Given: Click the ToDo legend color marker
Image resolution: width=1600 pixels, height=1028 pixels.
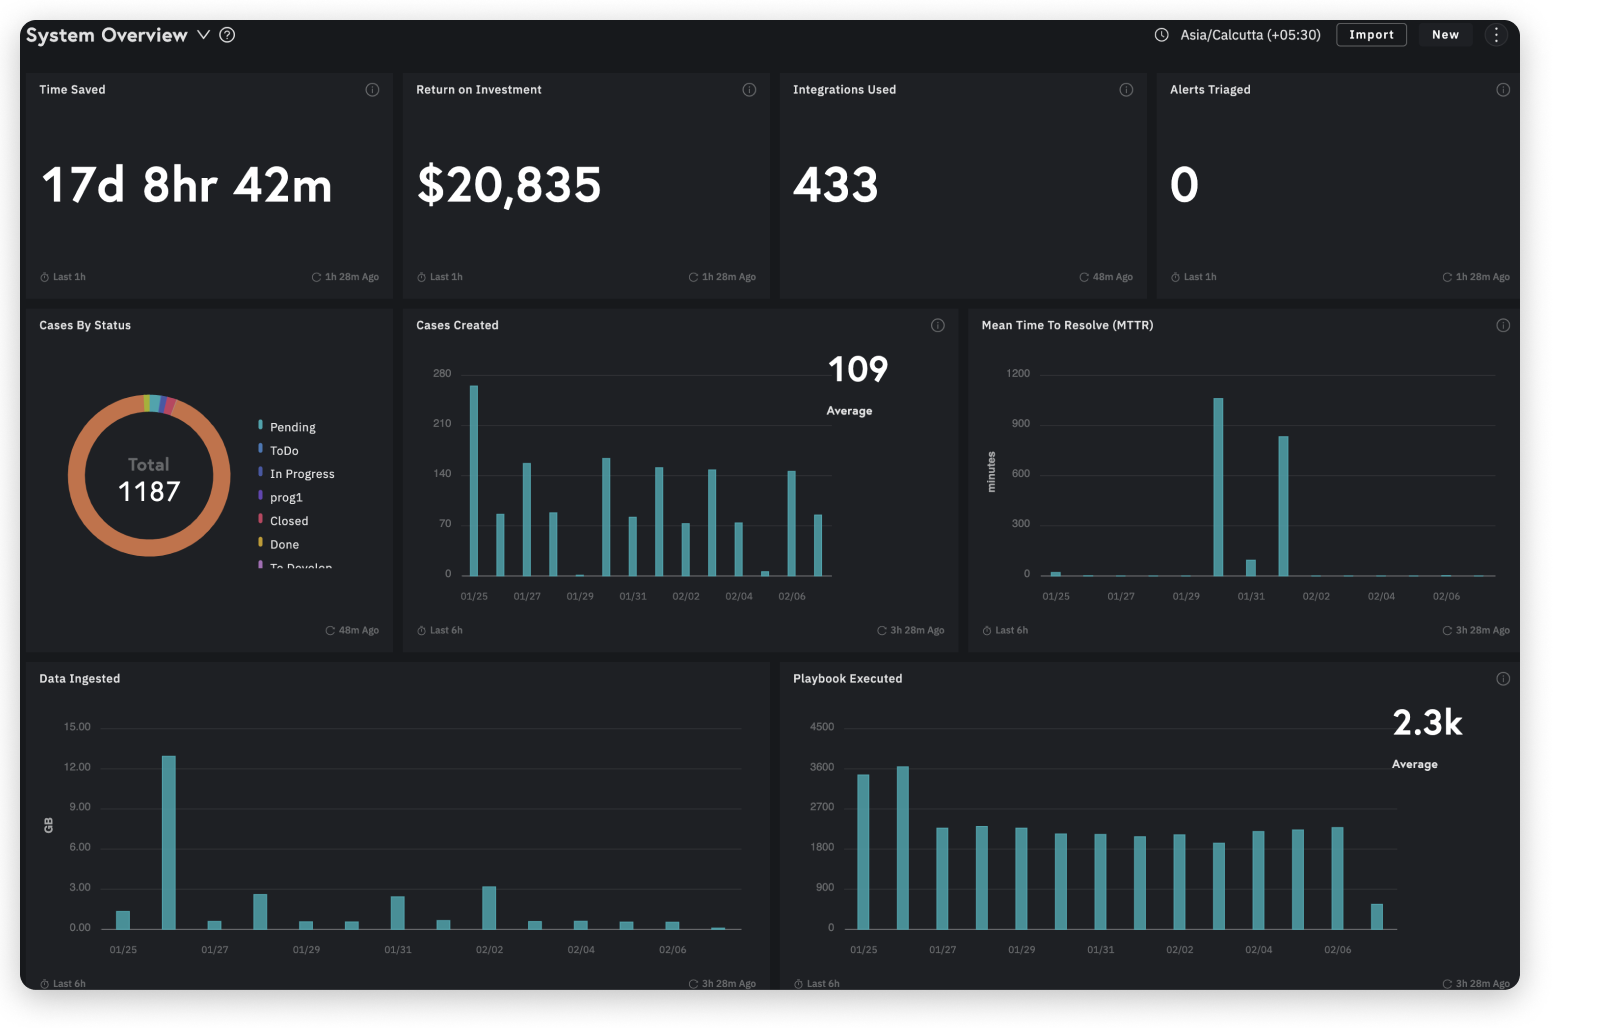Looking at the screenshot, I should point(261,449).
